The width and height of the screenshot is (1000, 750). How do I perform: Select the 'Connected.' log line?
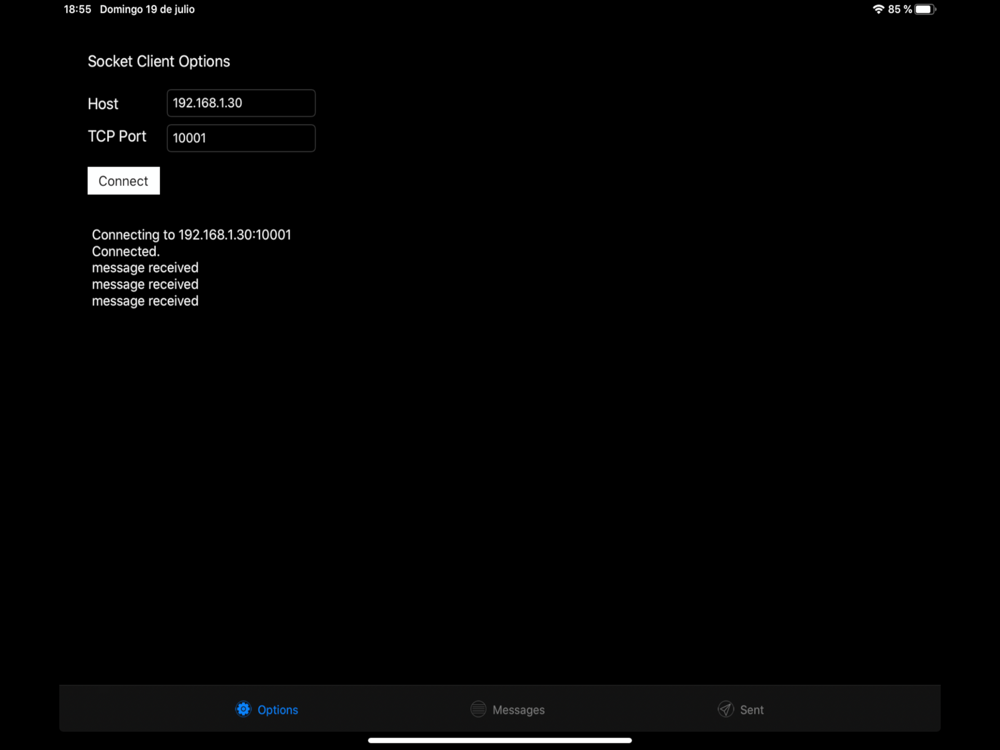click(126, 251)
